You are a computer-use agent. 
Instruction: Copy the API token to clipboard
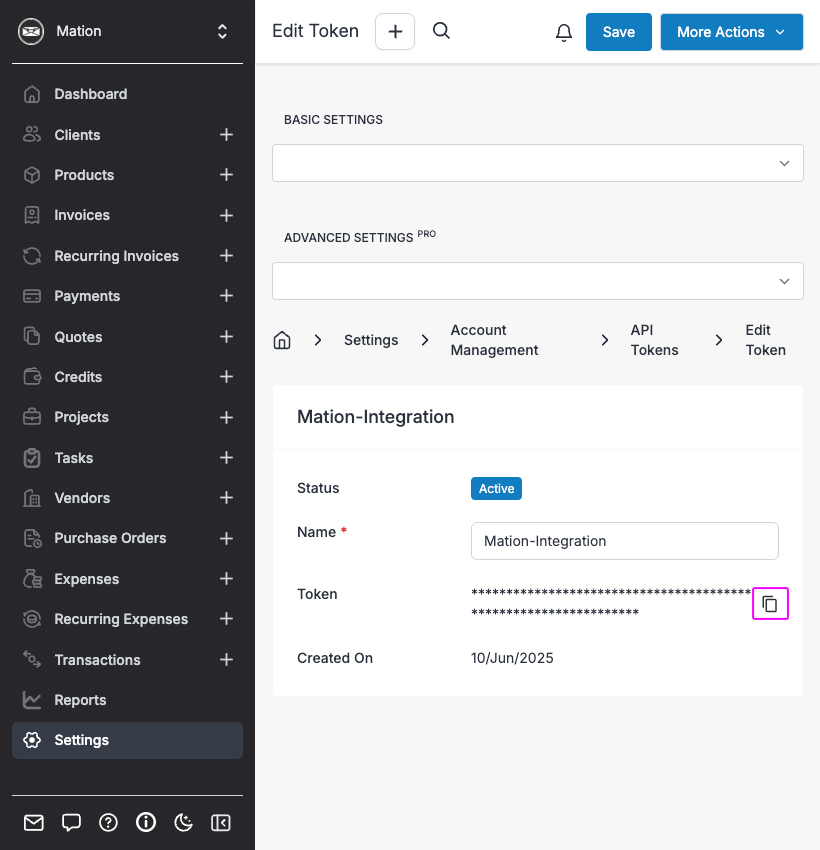[770, 603]
